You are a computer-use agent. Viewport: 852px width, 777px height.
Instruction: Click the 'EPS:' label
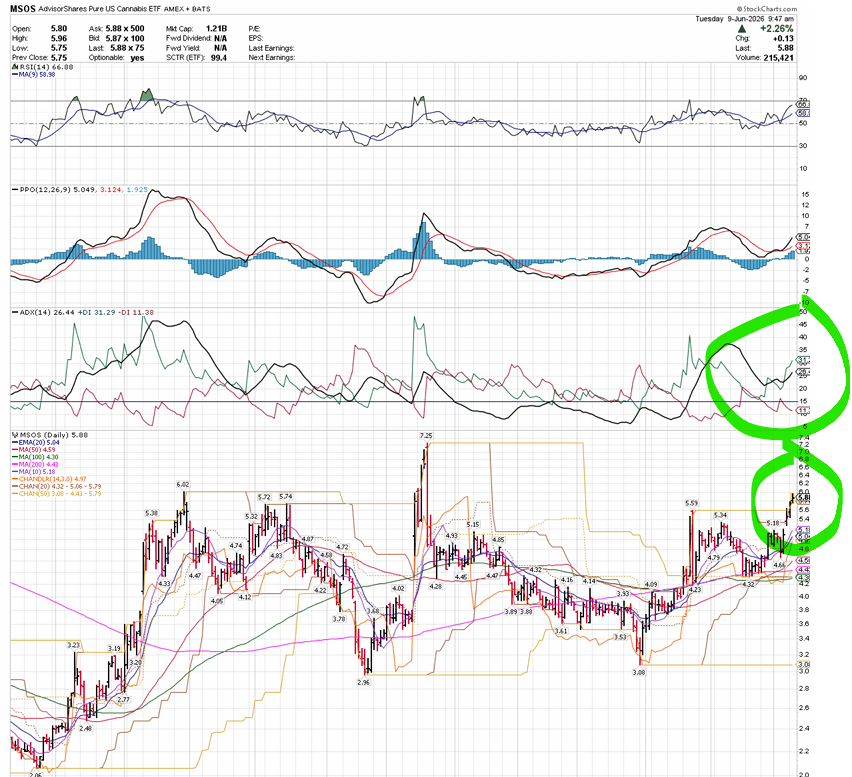pos(256,39)
